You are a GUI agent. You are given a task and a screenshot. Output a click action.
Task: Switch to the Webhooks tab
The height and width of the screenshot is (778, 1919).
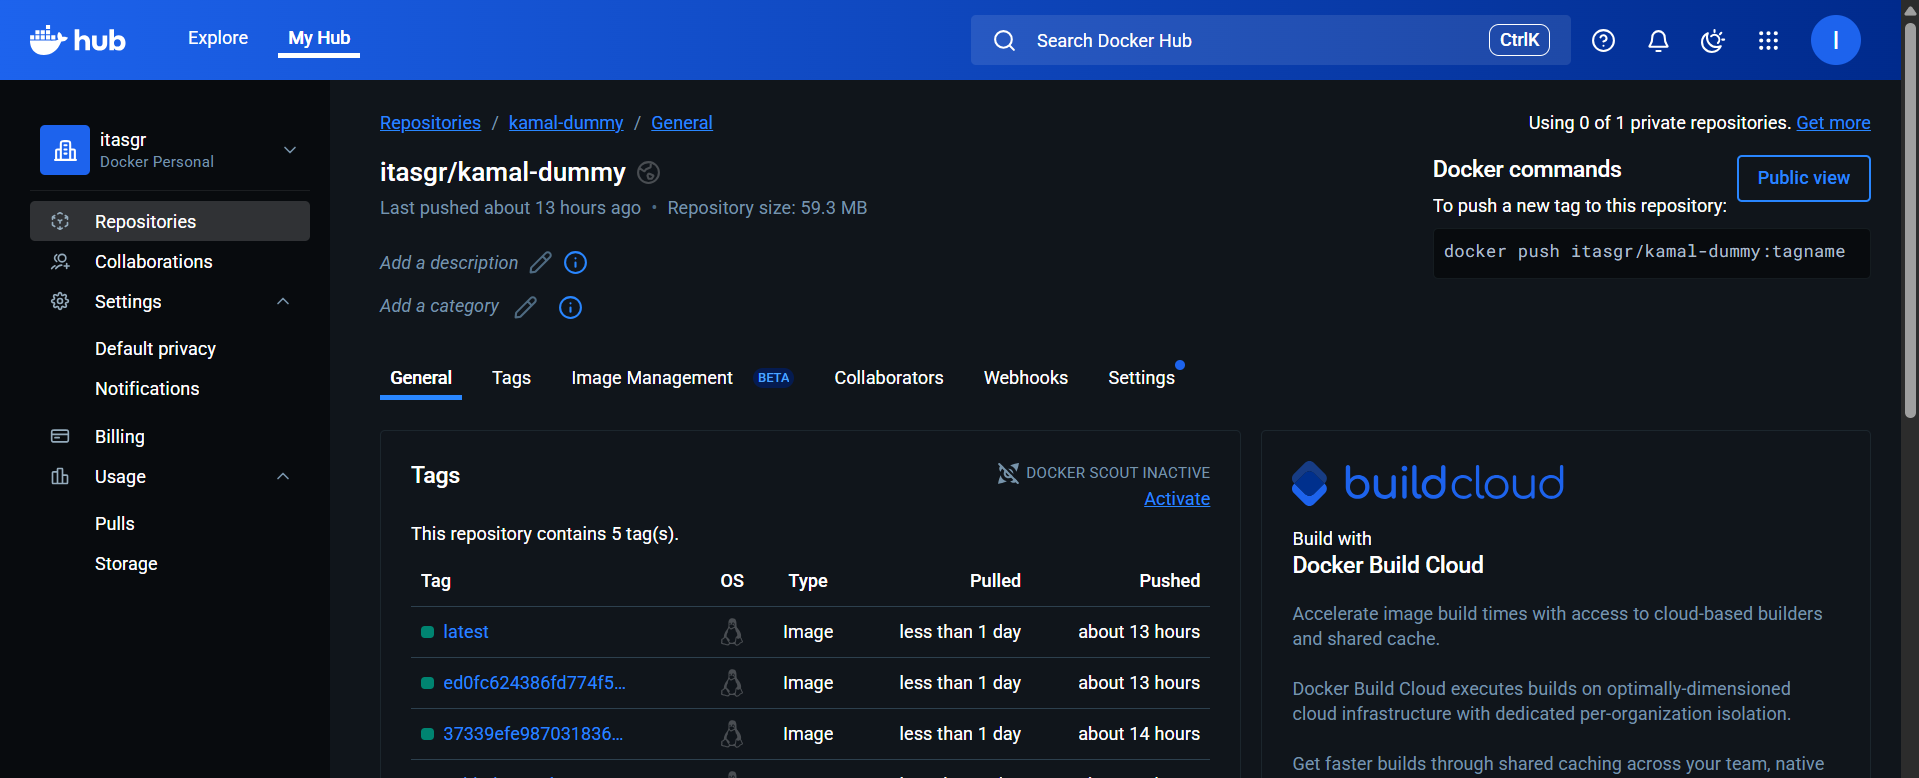click(x=1026, y=378)
